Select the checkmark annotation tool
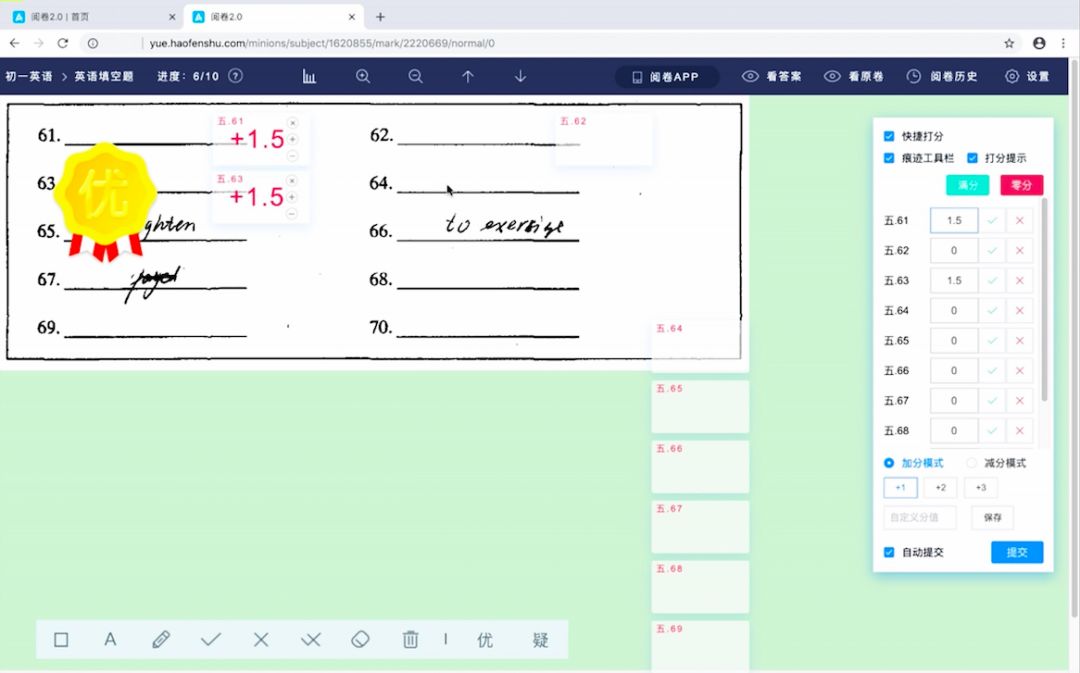Viewport: 1080px width, 673px height. coord(210,640)
